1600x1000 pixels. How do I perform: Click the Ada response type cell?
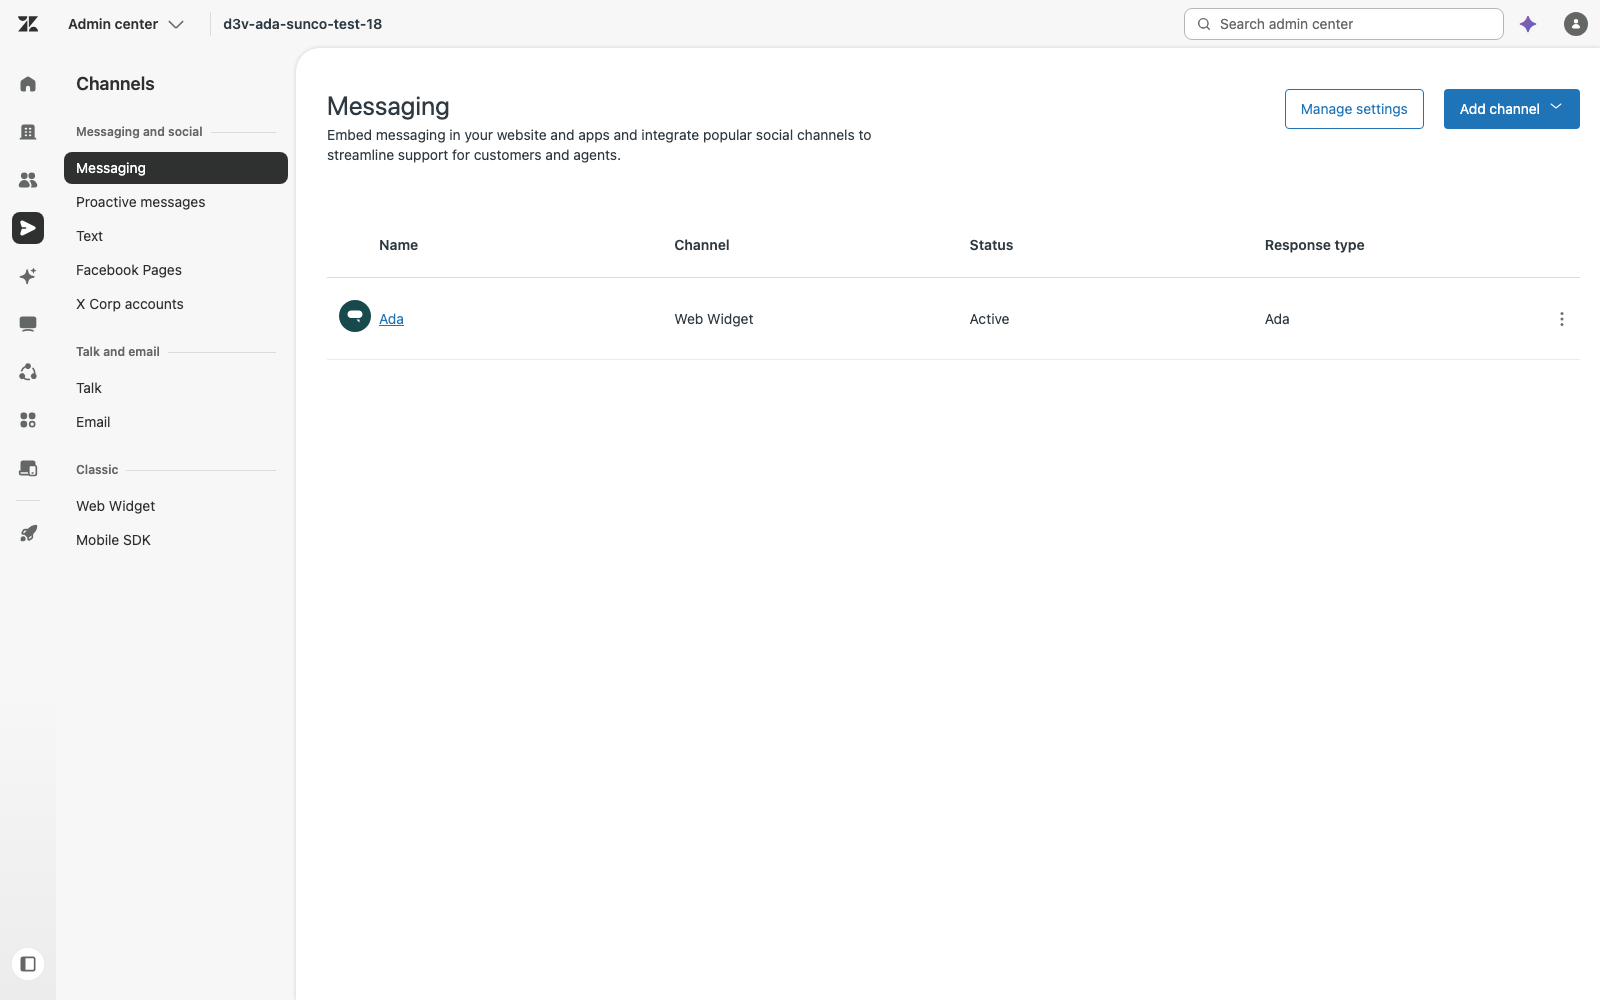coord(1277,319)
